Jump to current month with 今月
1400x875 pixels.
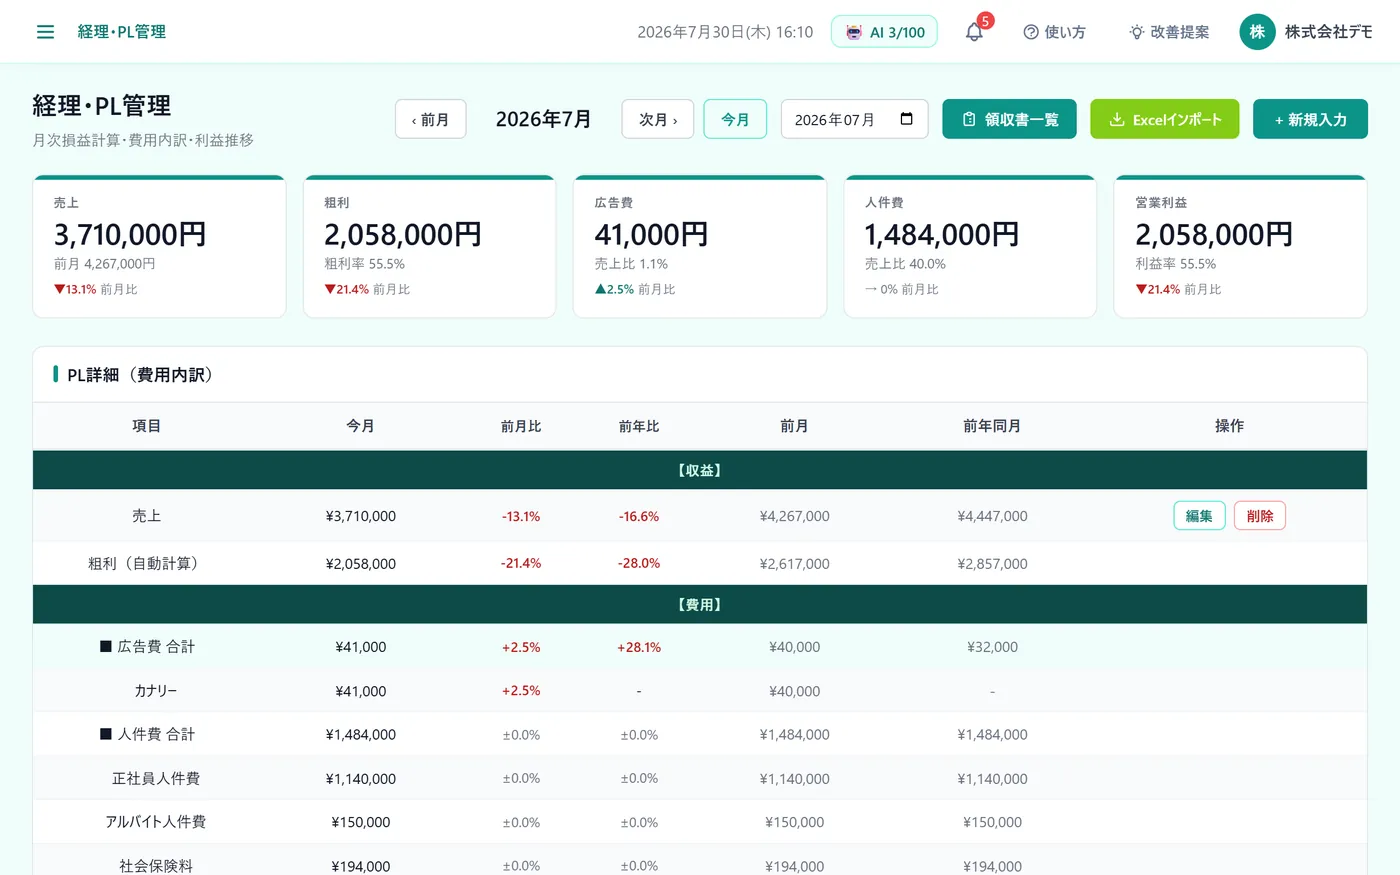735,119
